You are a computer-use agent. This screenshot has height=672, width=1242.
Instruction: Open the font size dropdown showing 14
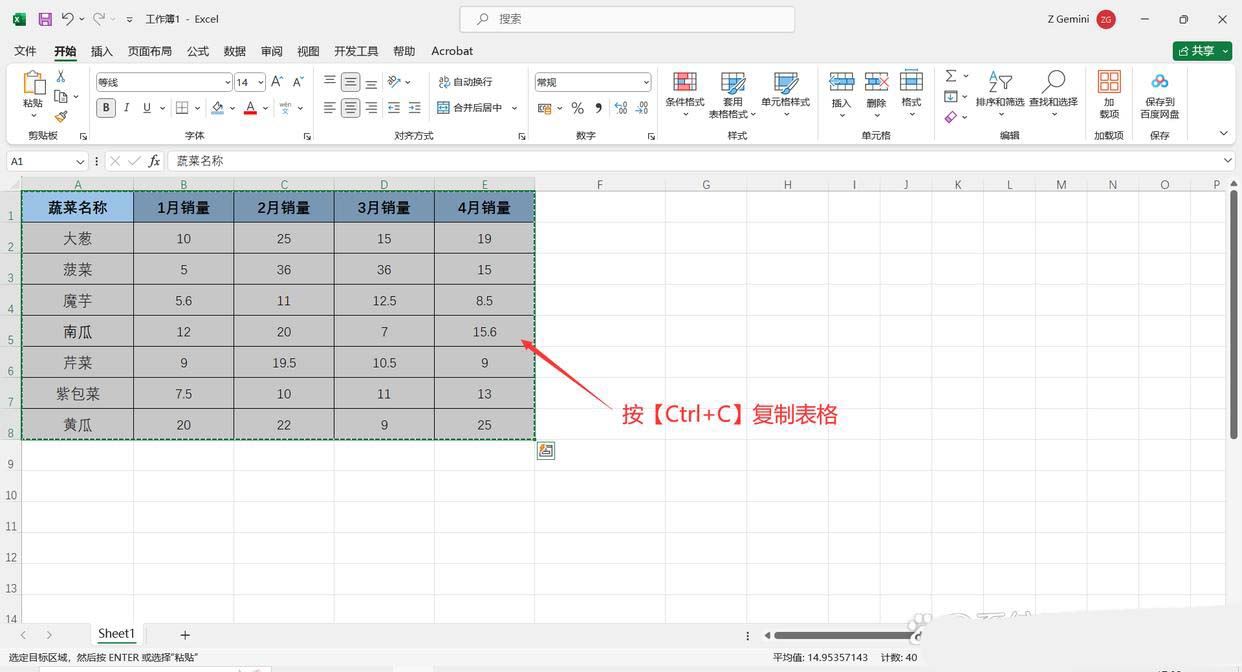point(260,82)
